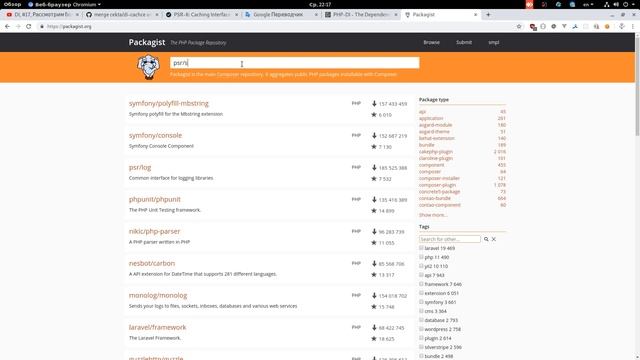Close the Packagist tab
The image size is (640, 360).
(476, 15)
